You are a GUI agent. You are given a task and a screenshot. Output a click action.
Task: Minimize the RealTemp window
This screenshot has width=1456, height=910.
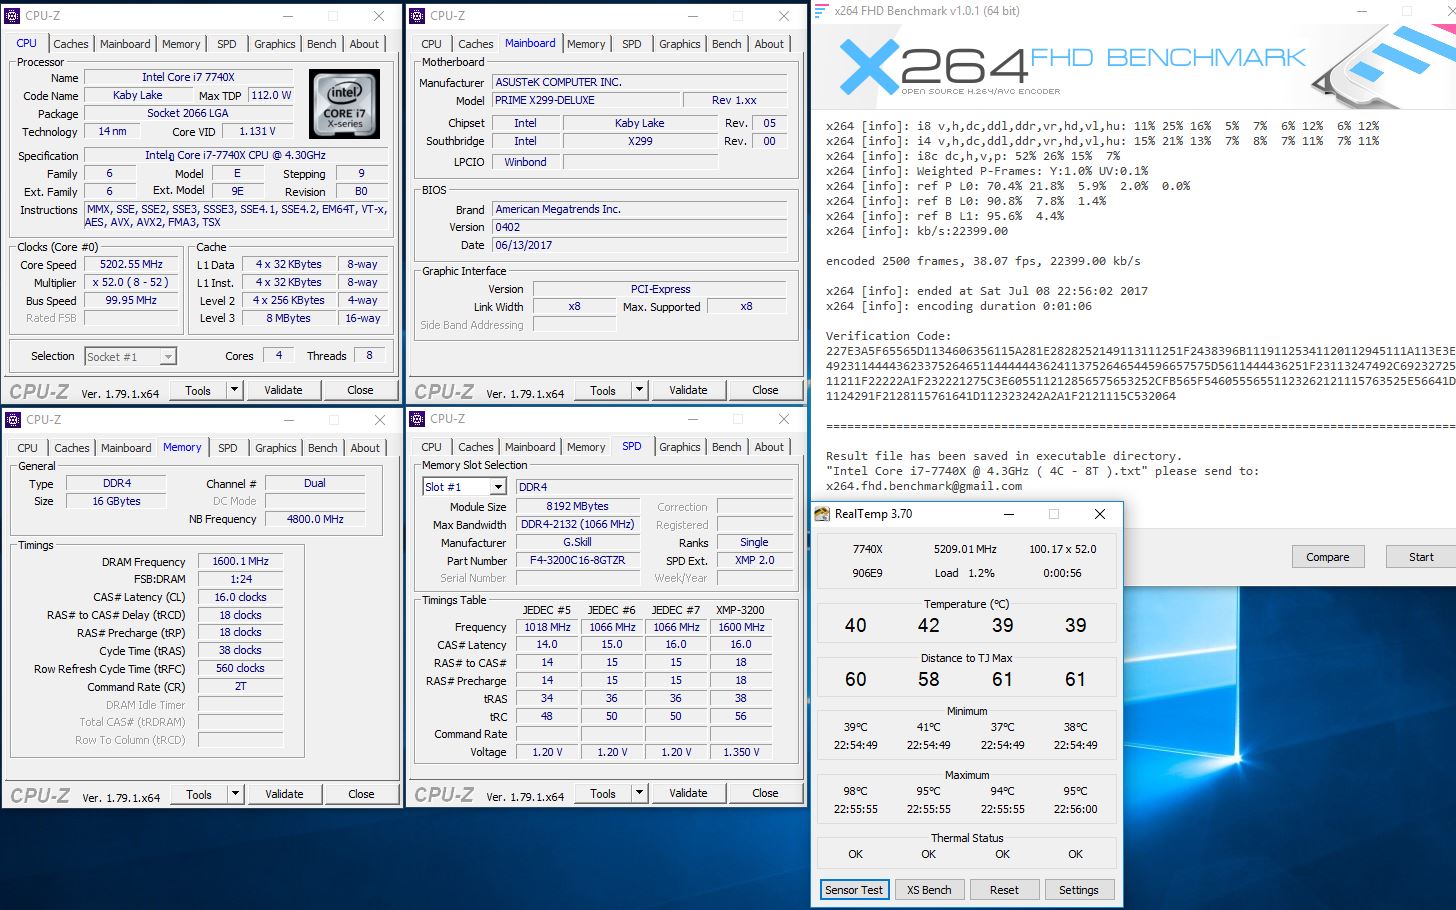coord(1009,514)
